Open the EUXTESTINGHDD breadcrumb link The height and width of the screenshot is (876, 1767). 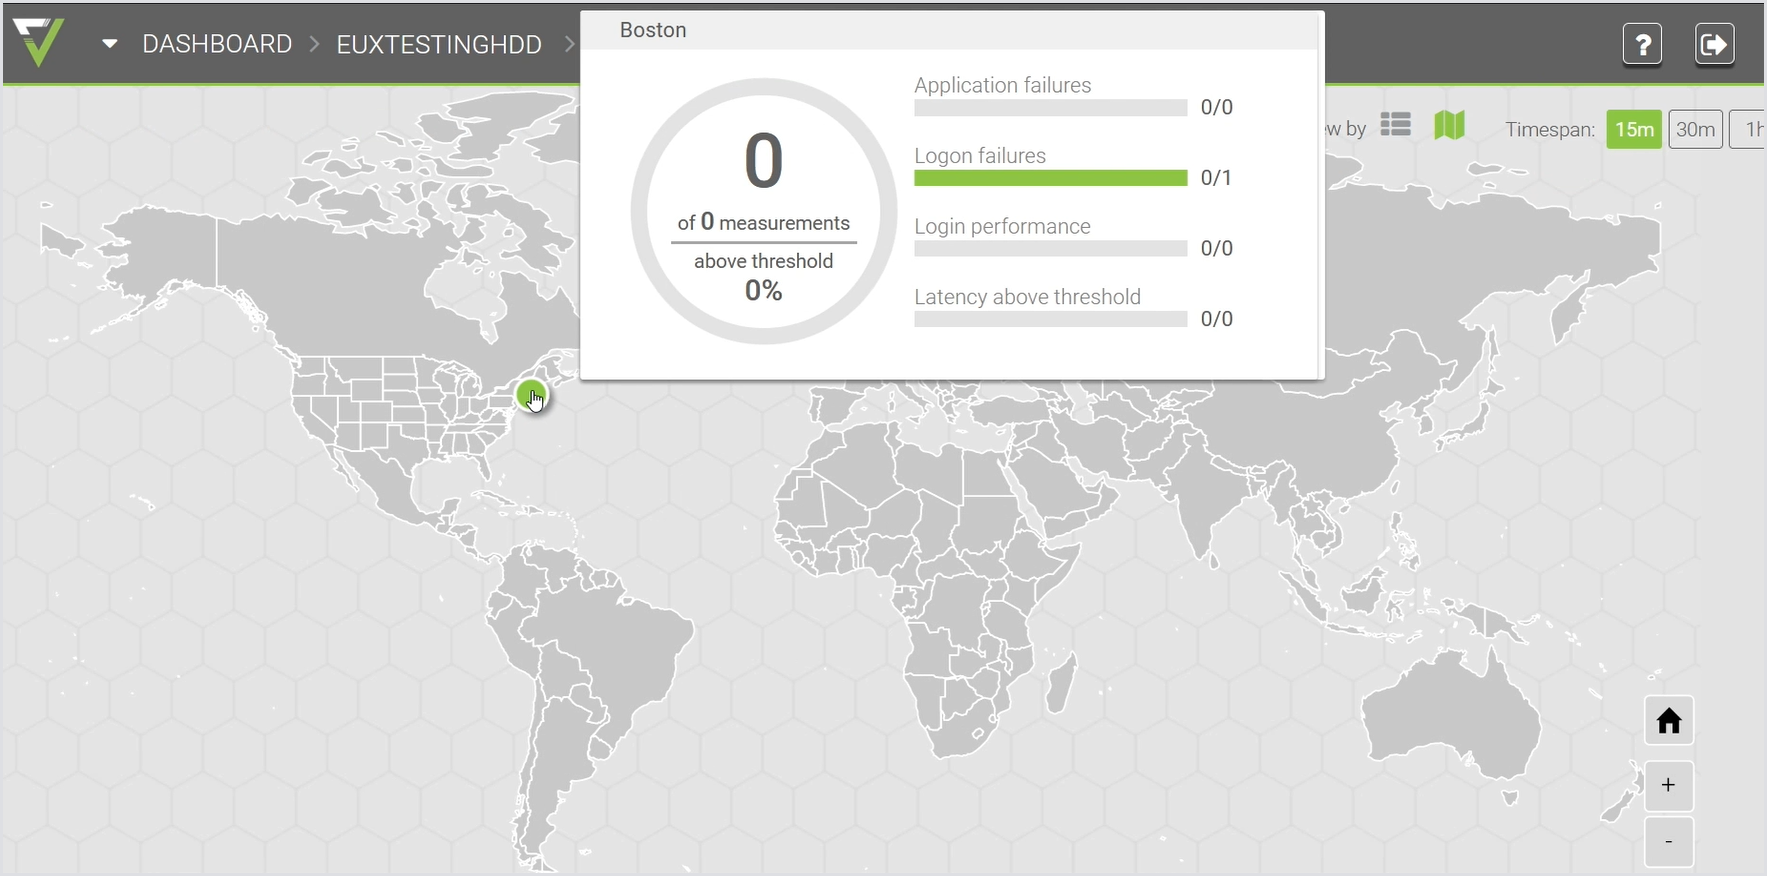click(438, 45)
